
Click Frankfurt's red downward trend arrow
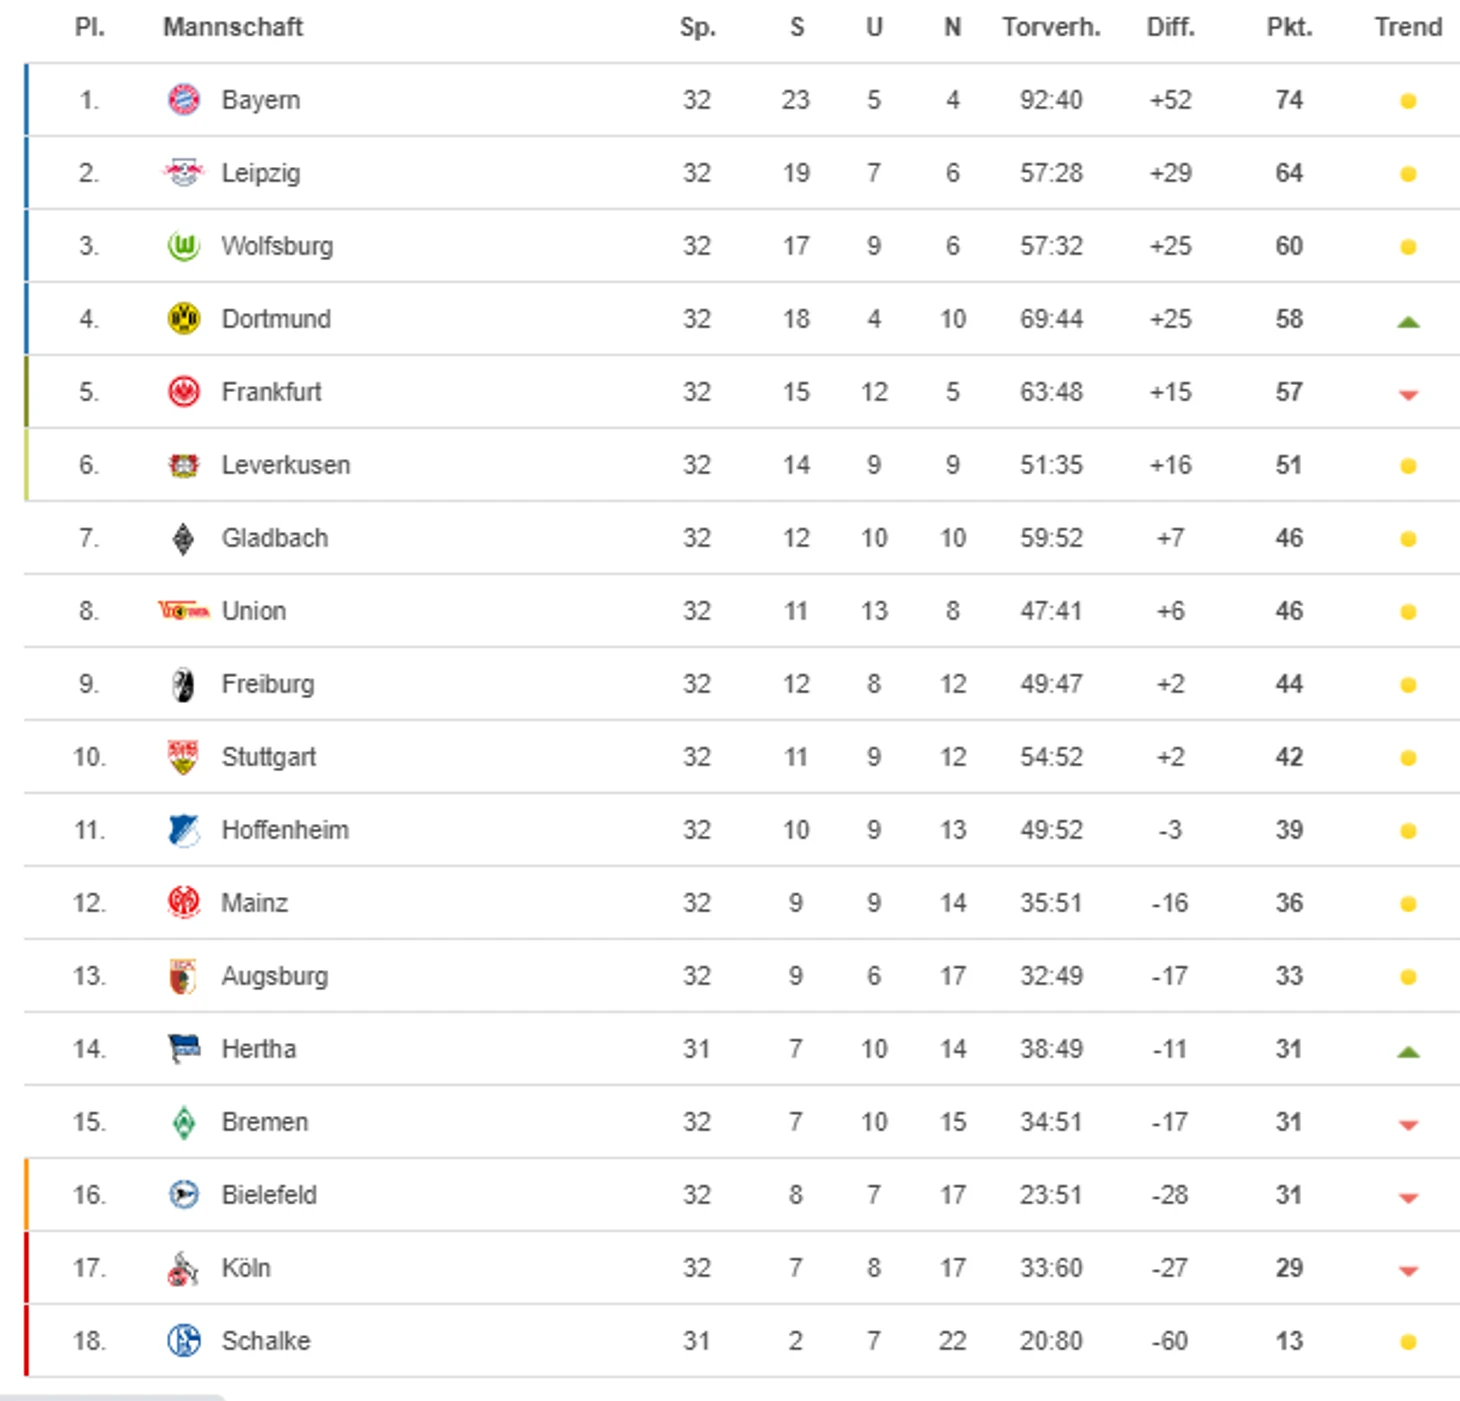[x=1408, y=395]
